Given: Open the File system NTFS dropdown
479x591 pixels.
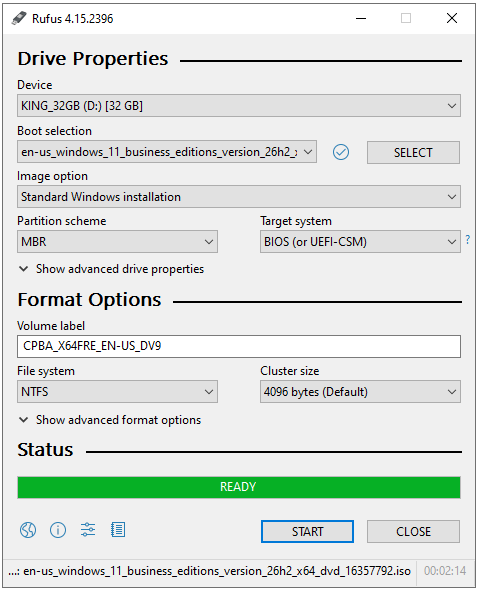Looking at the screenshot, I should (x=117, y=392).
